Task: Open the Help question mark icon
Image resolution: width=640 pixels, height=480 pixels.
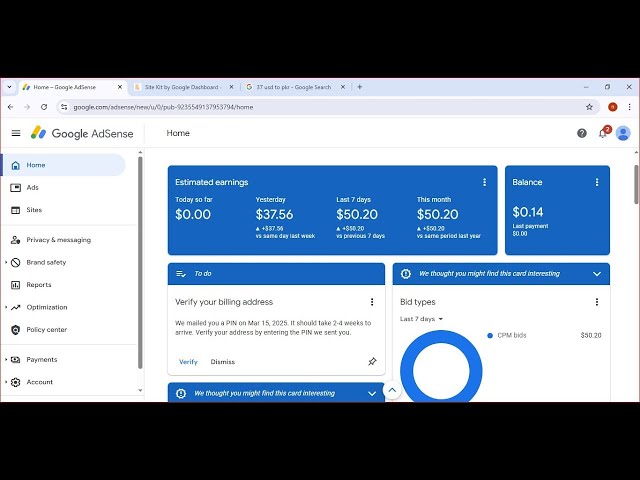Action: [582, 133]
